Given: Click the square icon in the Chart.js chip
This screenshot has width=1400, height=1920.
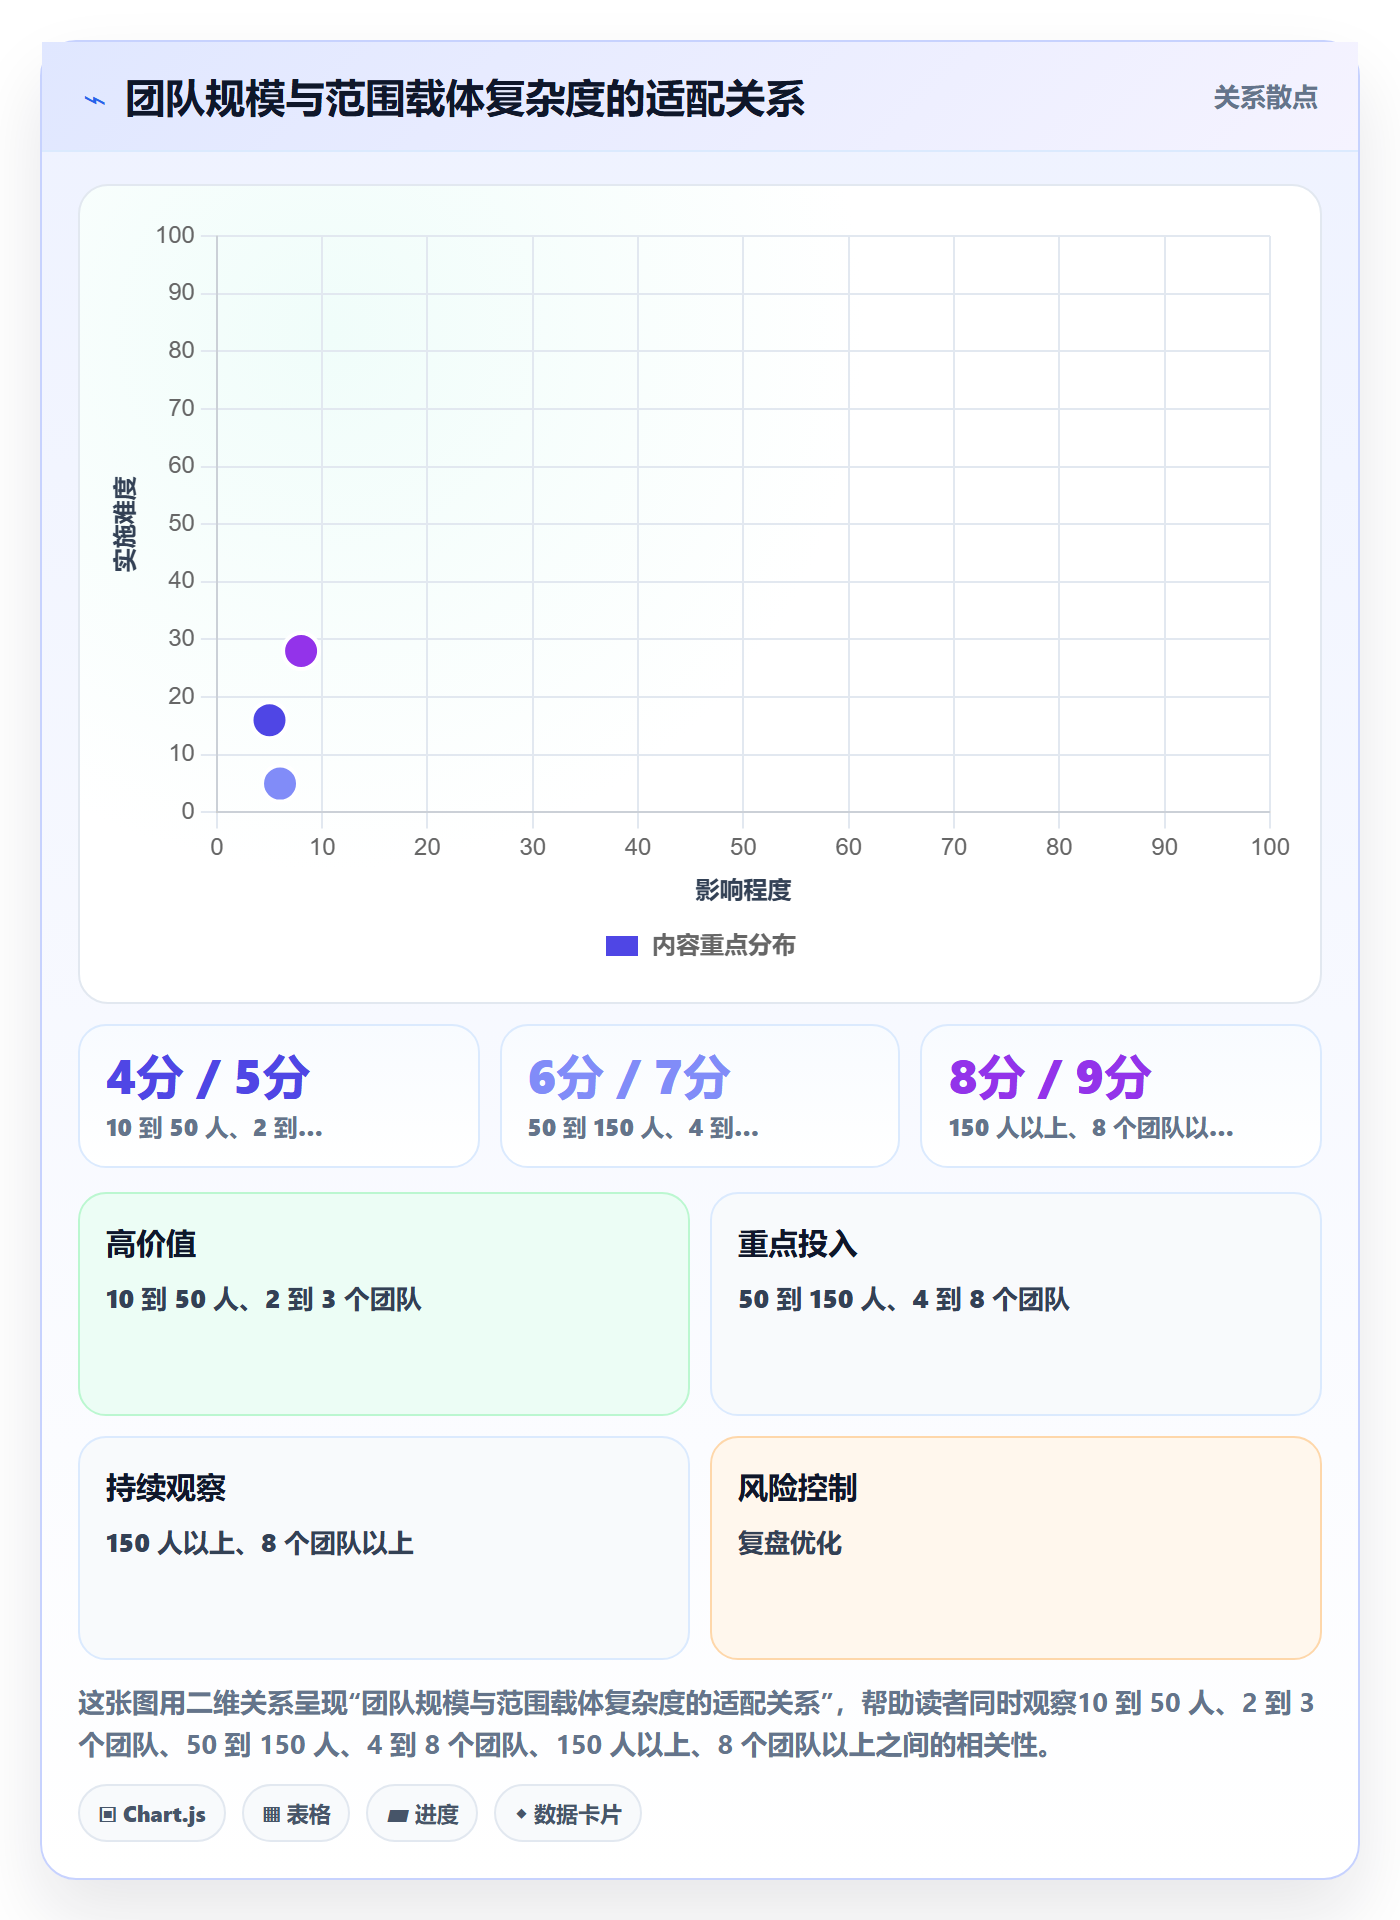Looking at the screenshot, I should point(108,1815).
